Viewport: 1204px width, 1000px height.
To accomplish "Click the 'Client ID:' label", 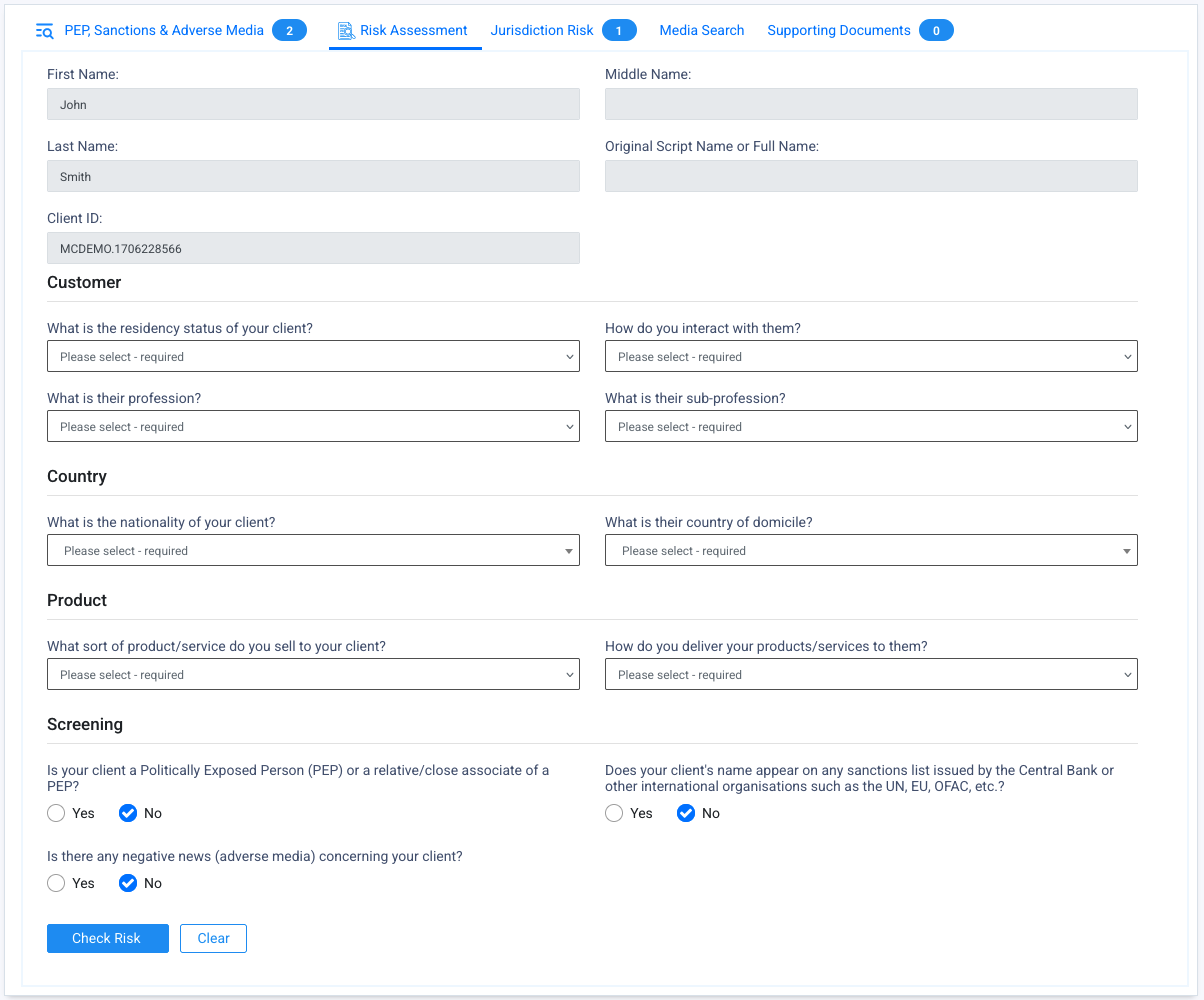I will (x=75, y=218).
